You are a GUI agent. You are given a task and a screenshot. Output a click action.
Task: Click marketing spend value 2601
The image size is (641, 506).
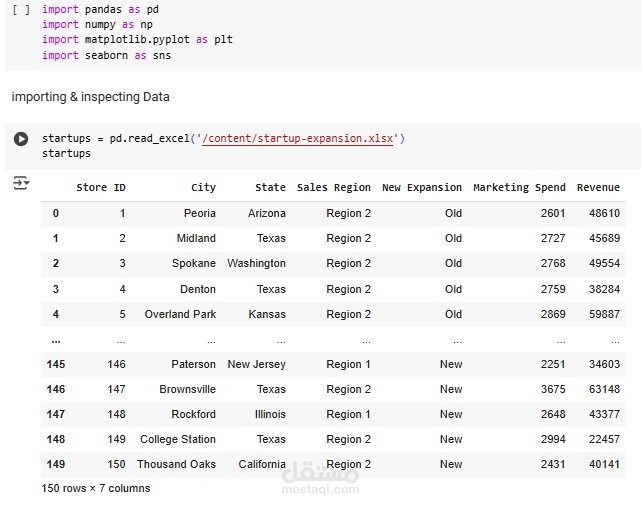(x=553, y=213)
